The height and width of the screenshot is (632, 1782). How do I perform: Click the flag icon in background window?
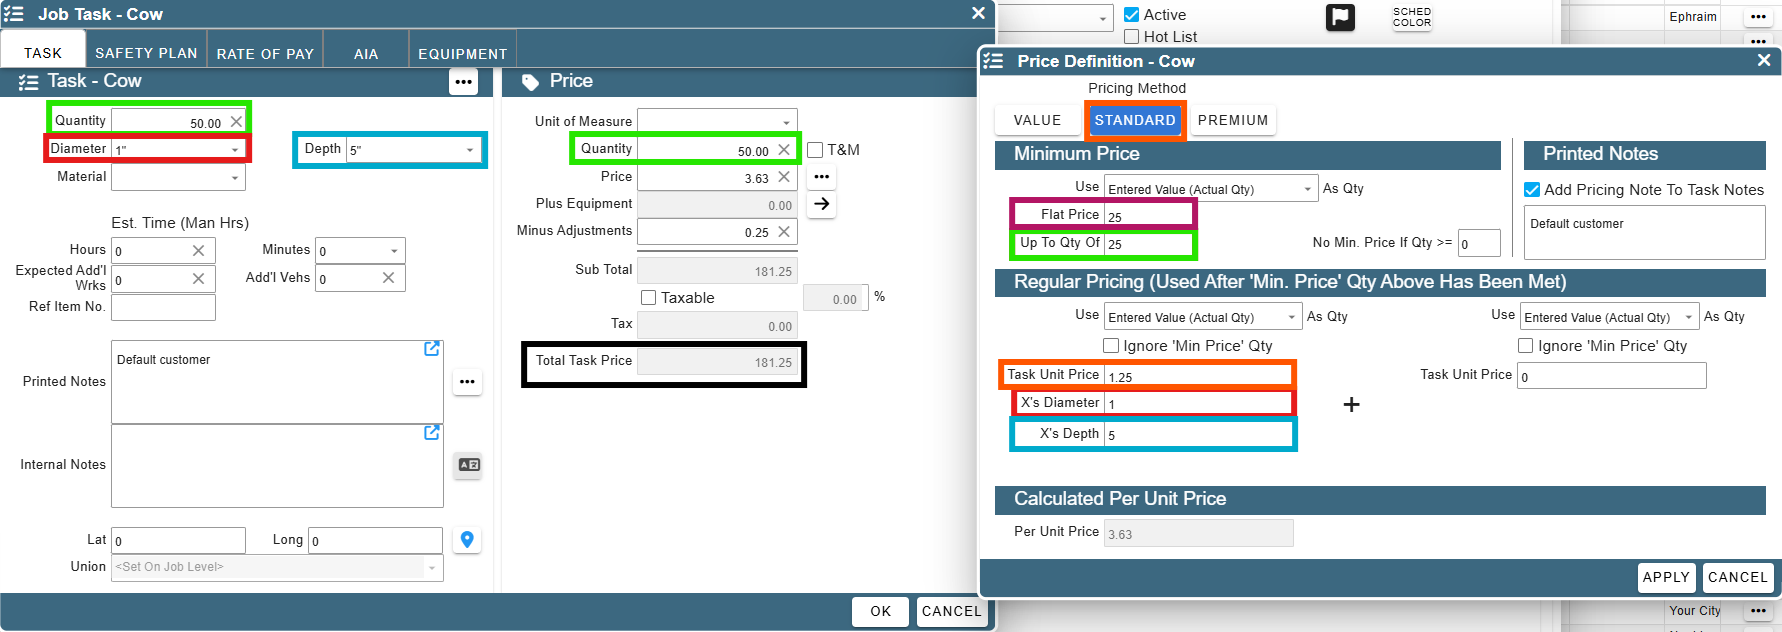coord(1340,17)
